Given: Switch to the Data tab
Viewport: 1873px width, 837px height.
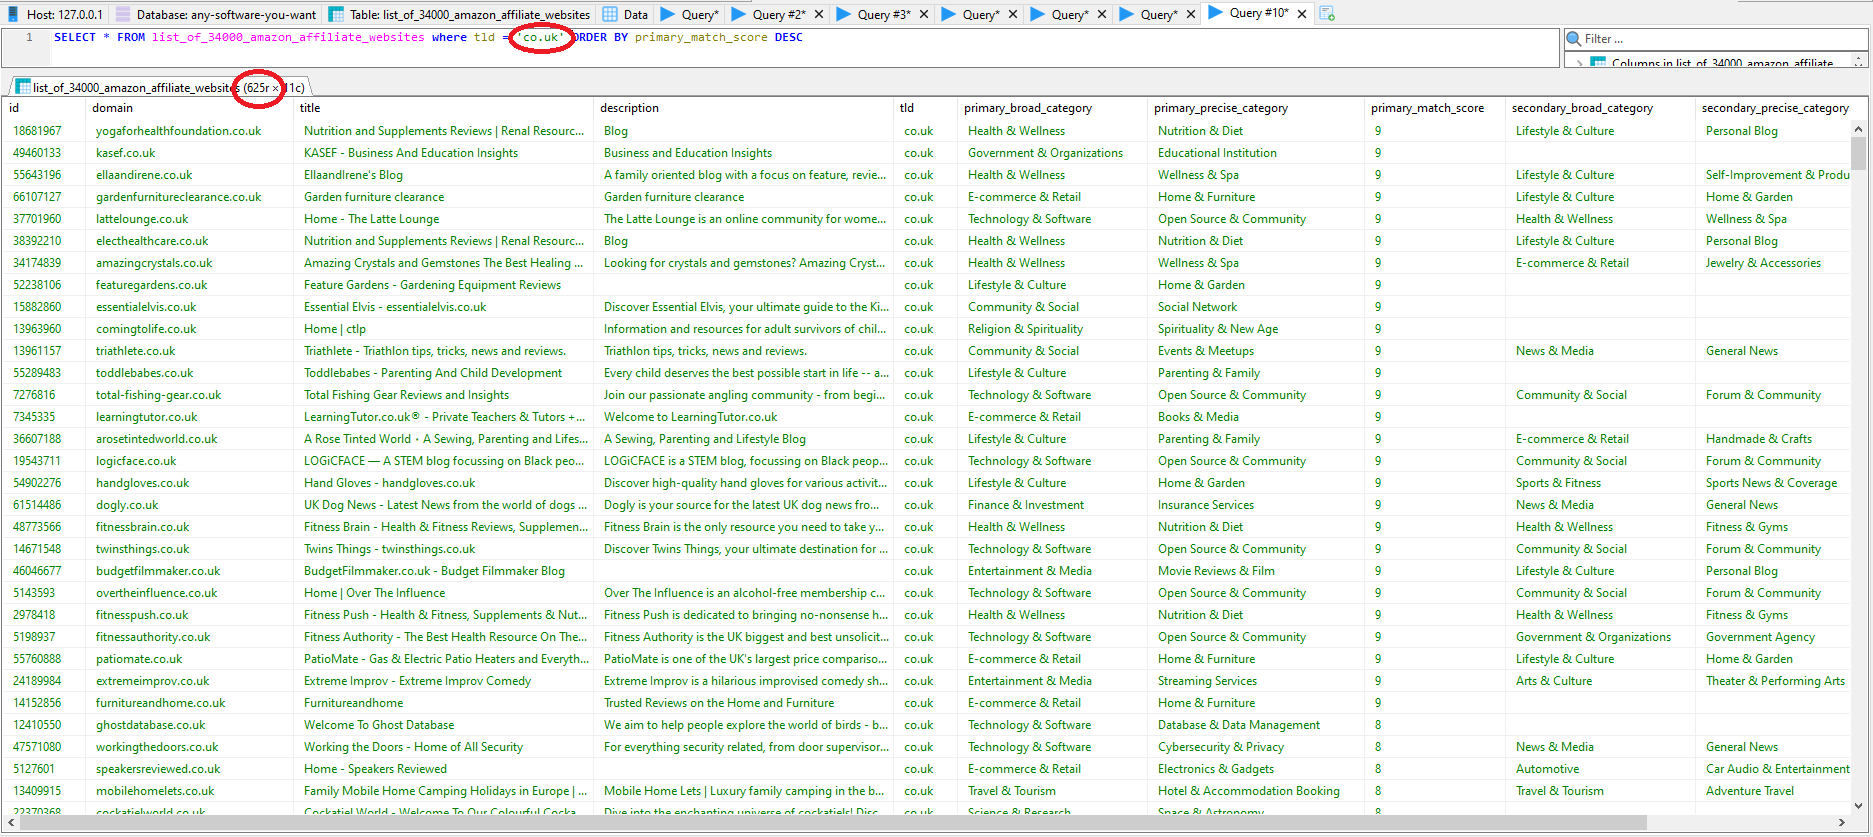Looking at the screenshot, I should [x=626, y=14].
